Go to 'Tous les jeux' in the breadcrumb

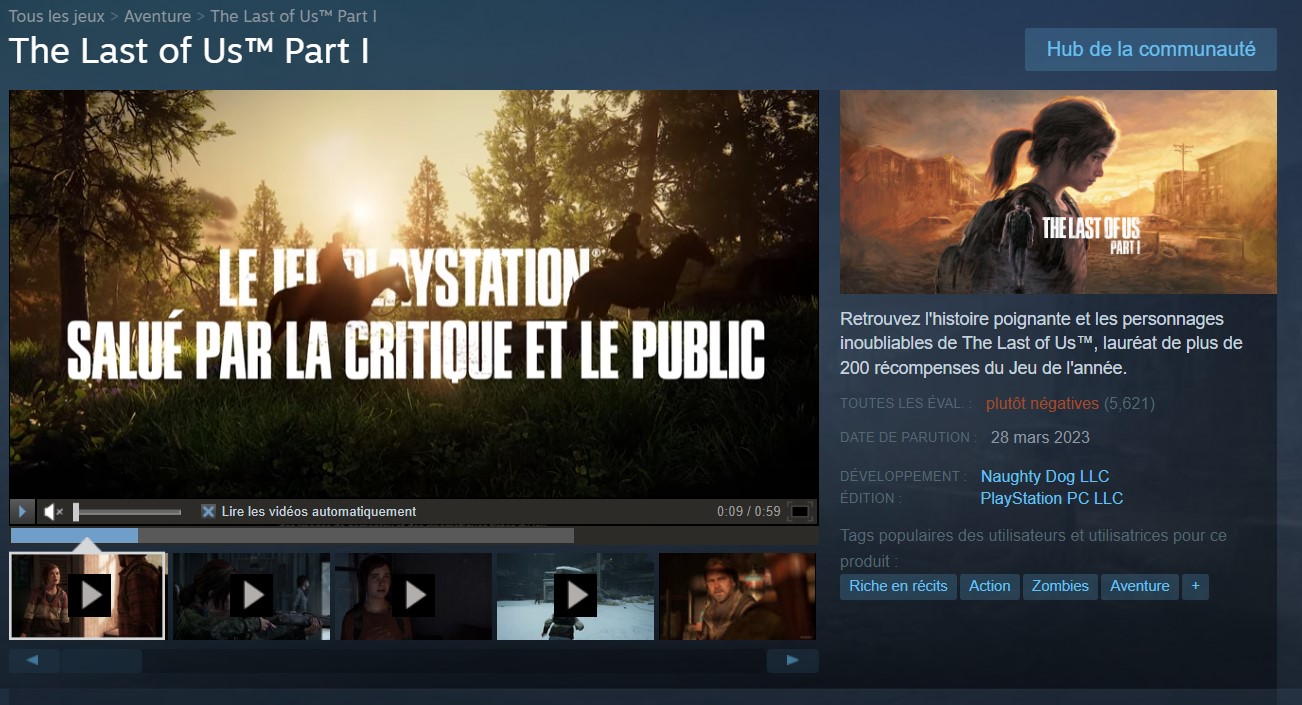click(56, 16)
